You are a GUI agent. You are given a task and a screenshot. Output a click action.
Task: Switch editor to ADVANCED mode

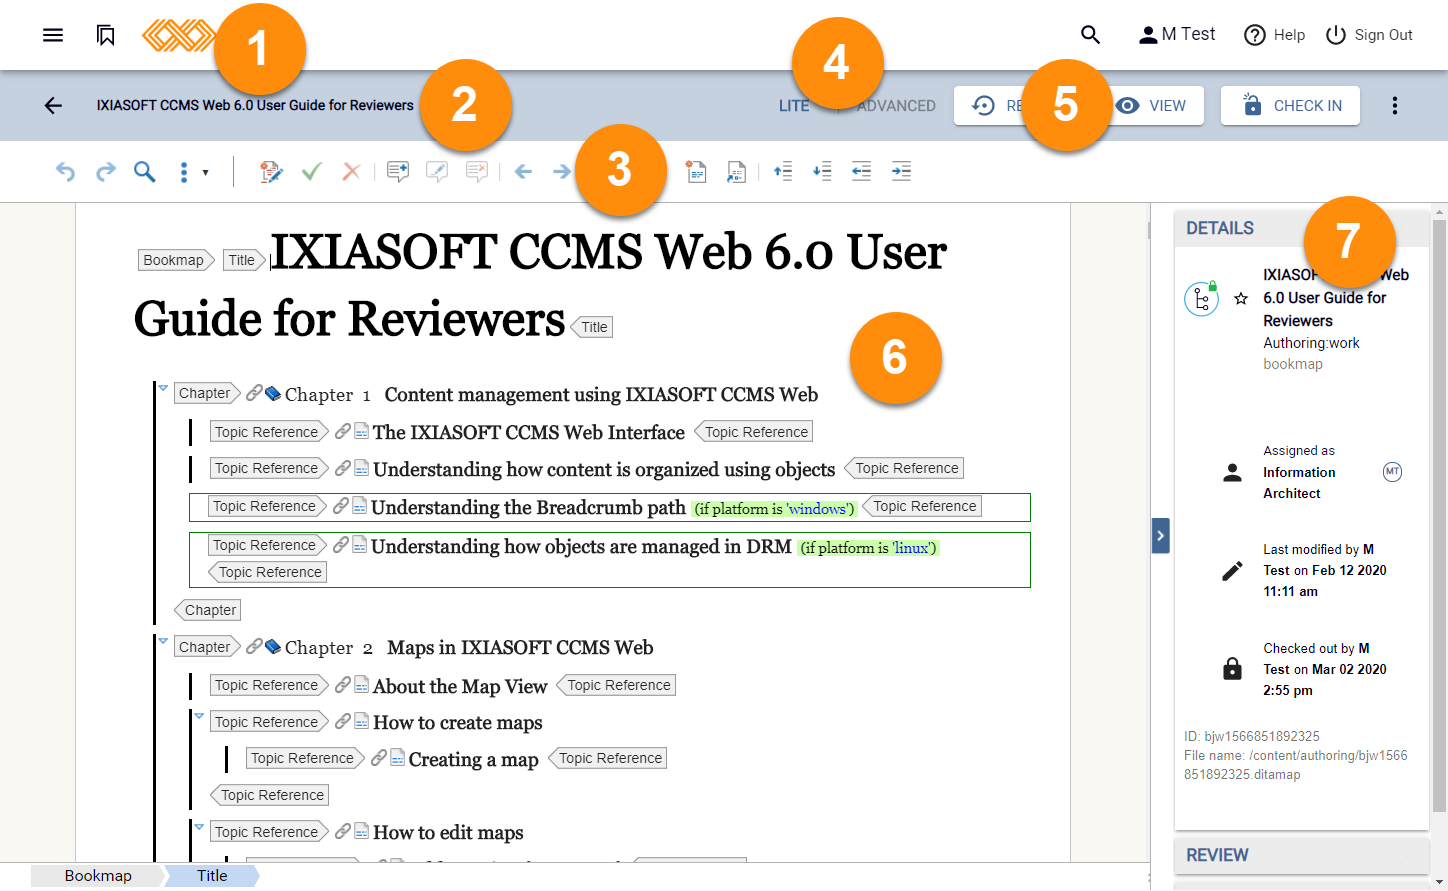[896, 106]
